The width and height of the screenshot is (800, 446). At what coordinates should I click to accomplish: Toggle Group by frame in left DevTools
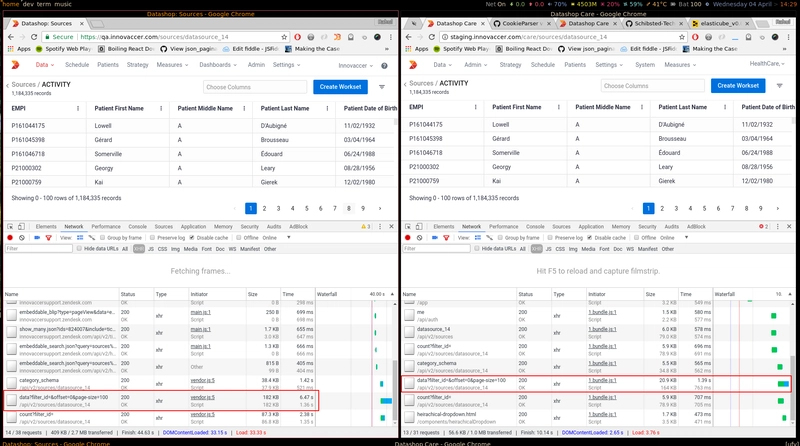103,238
